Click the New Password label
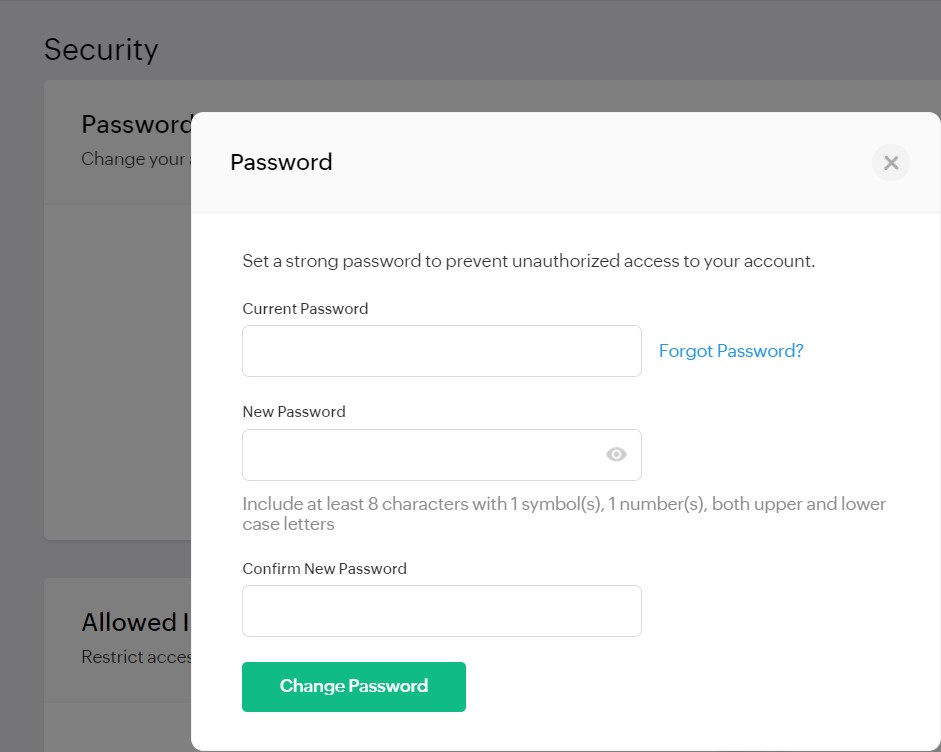941x752 pixels. (293, 411)
